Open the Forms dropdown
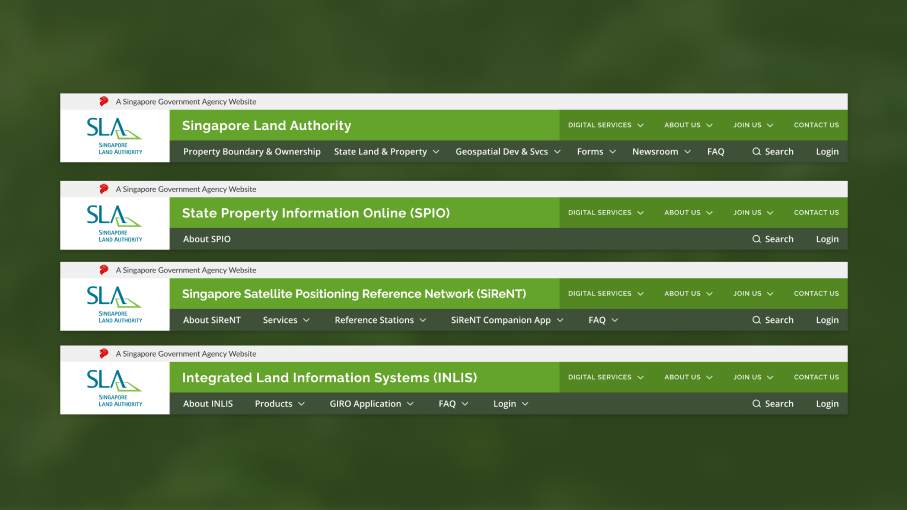 pos(596,151)
